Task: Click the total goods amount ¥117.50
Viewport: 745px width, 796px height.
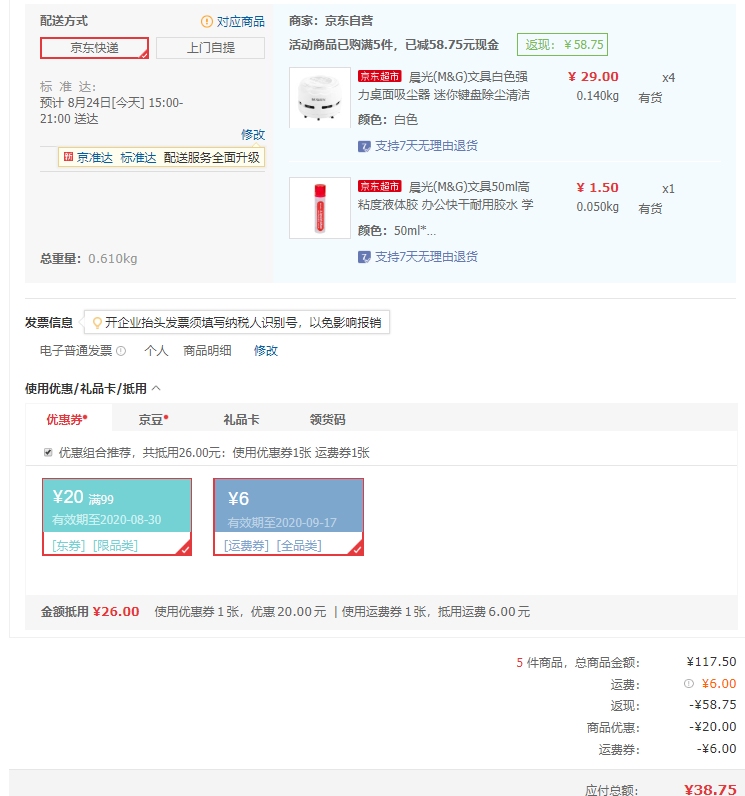Action: [x=711, y=661]
